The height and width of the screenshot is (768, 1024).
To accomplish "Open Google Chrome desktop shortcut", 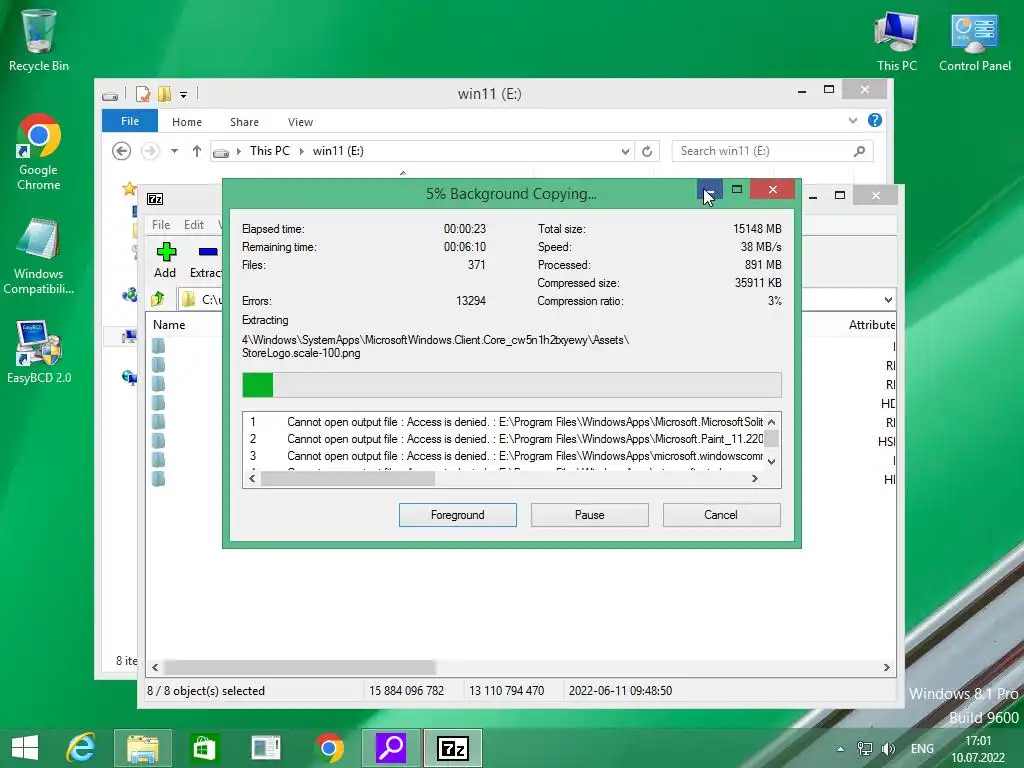I will tap(39, 152).
